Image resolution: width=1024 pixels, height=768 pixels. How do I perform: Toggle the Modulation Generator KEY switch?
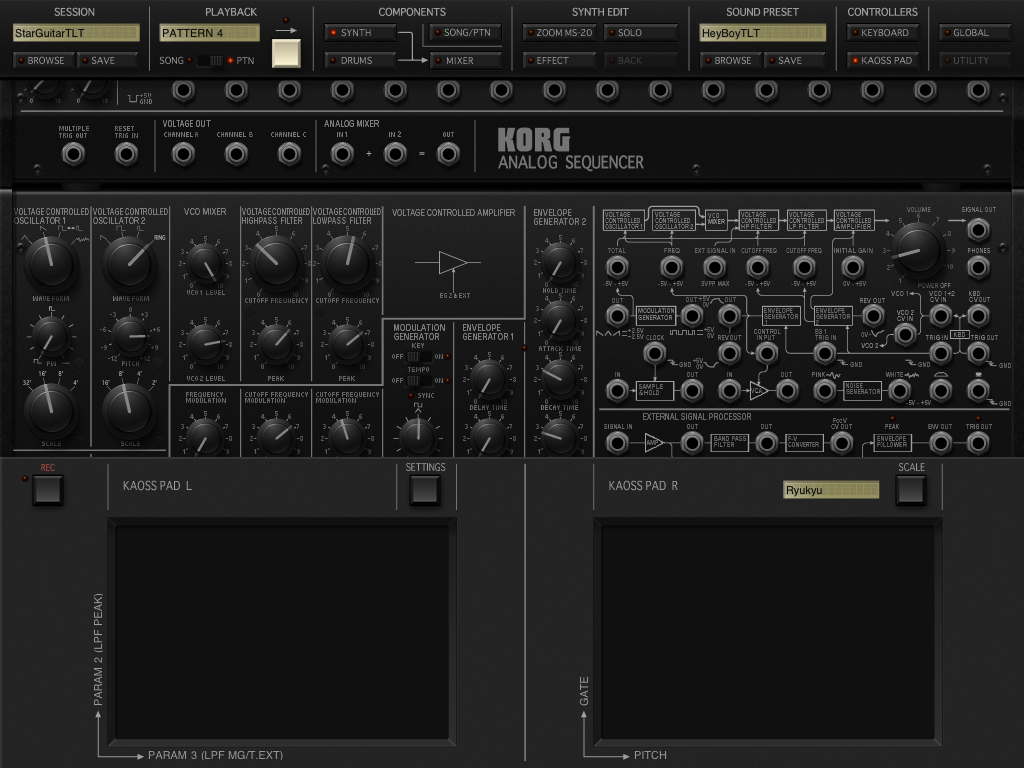(419, 357)
